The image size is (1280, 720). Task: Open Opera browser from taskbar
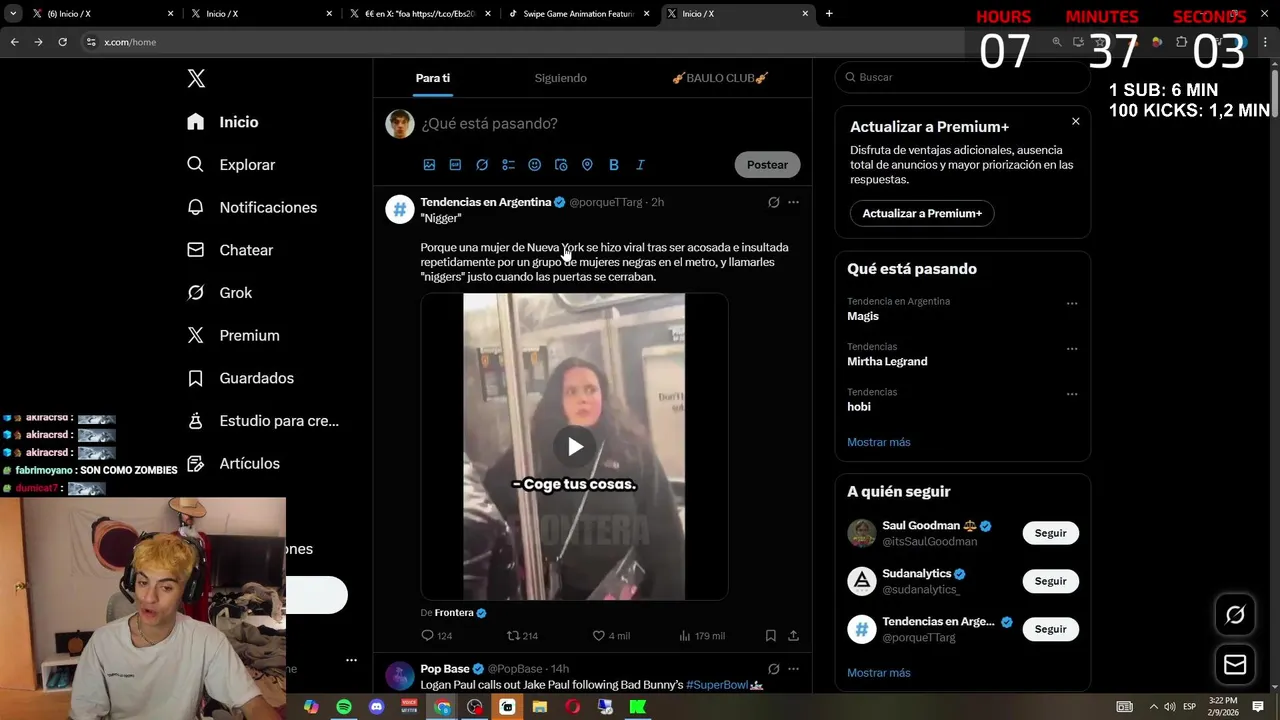(x=572, y=707)
